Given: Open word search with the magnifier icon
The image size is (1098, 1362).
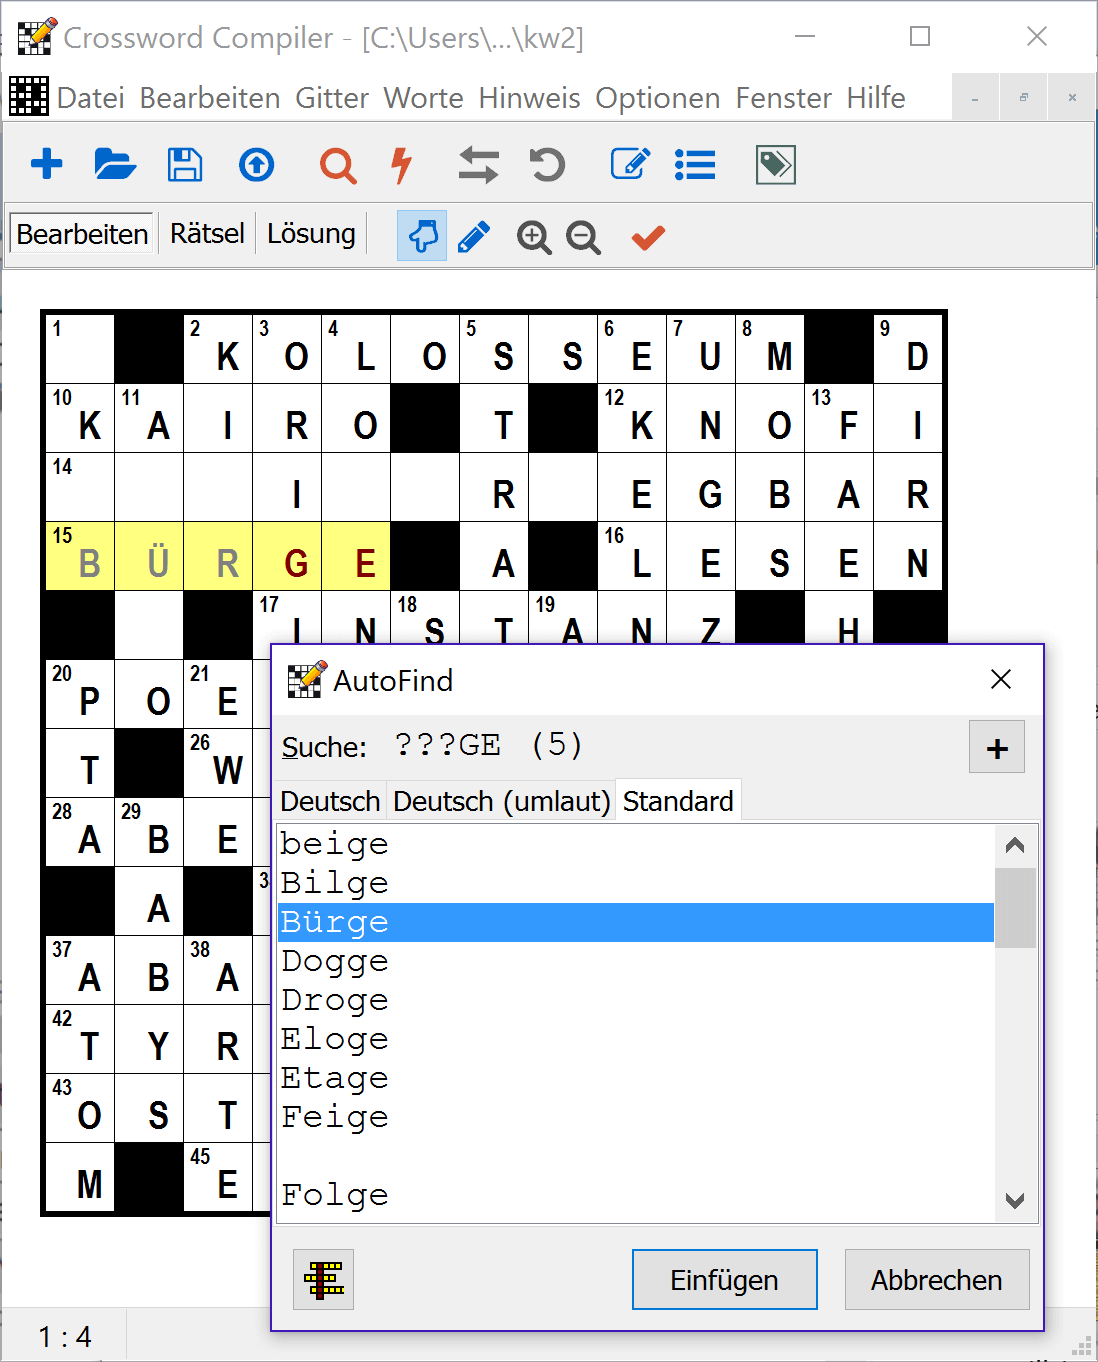Looking at the screenshot, I should coord(338,164).
